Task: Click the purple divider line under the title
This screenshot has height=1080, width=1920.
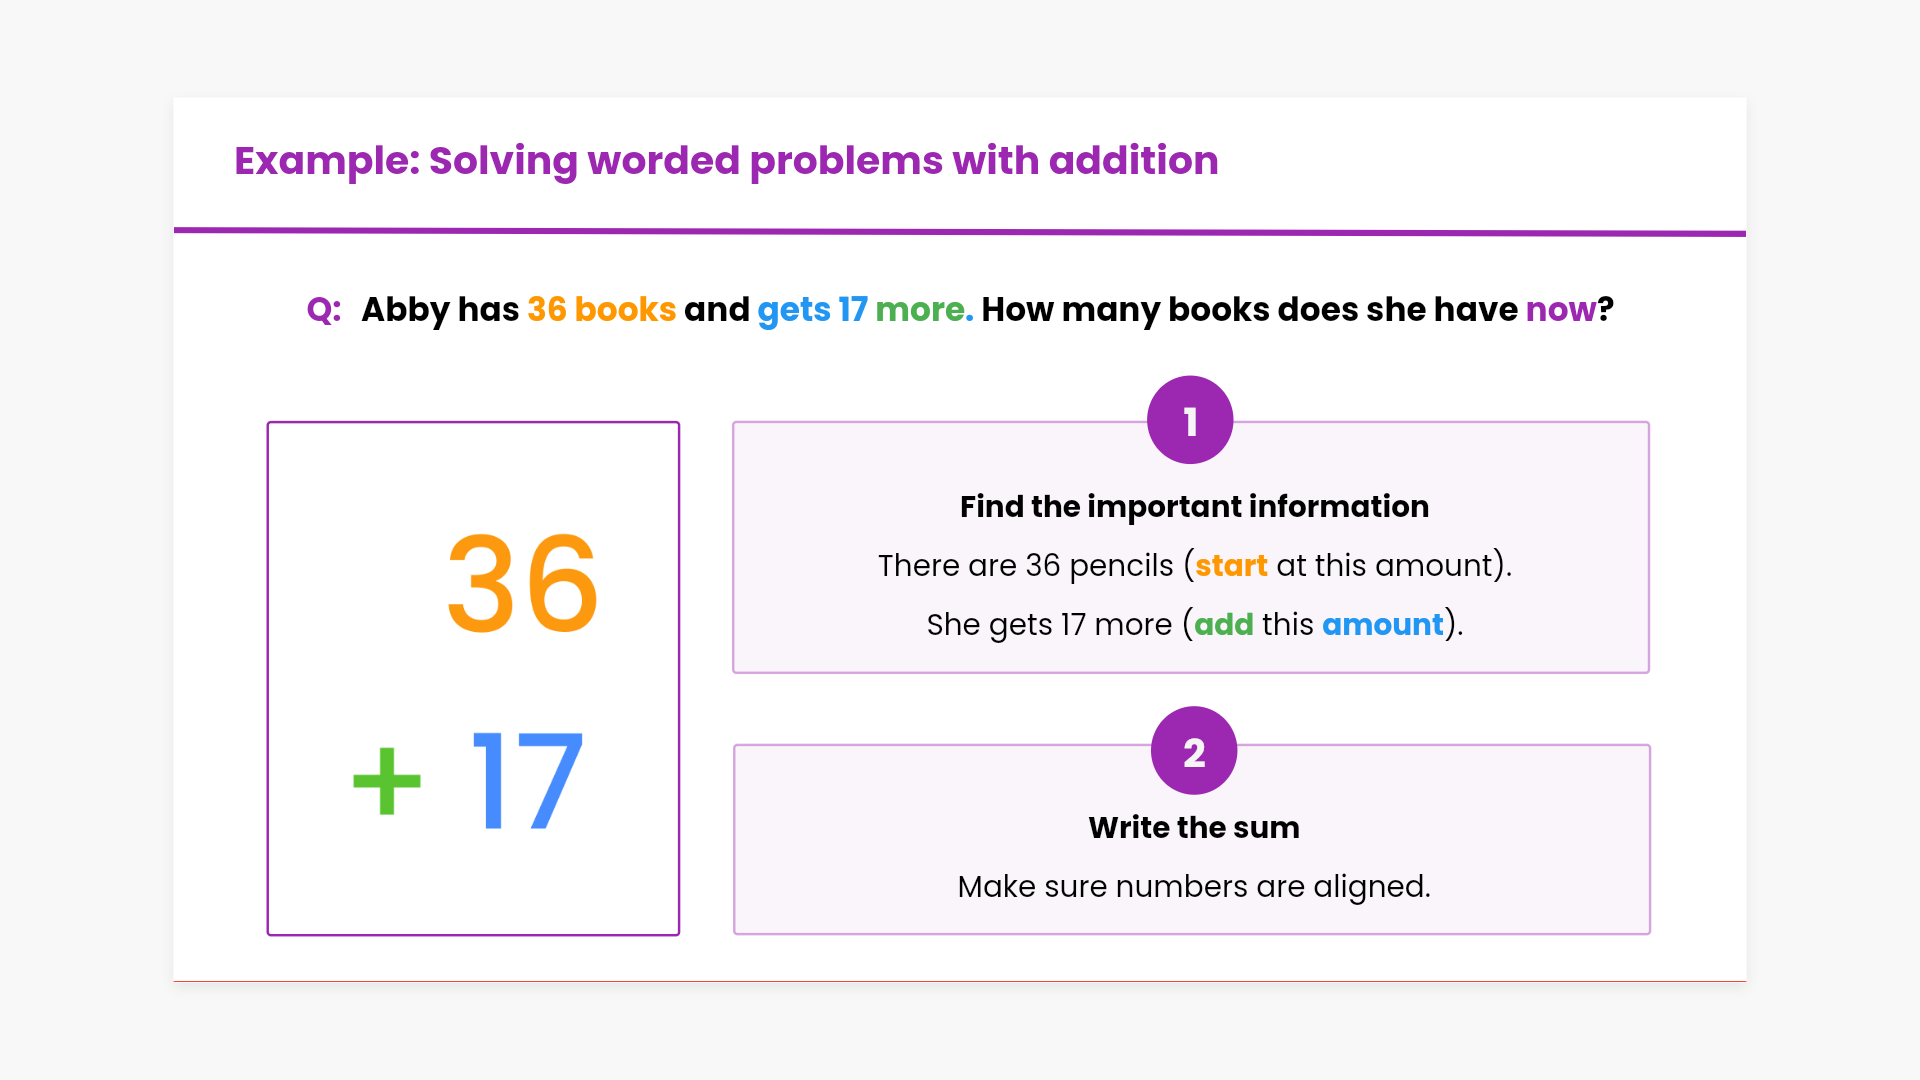Action: [x=960, y=232]
